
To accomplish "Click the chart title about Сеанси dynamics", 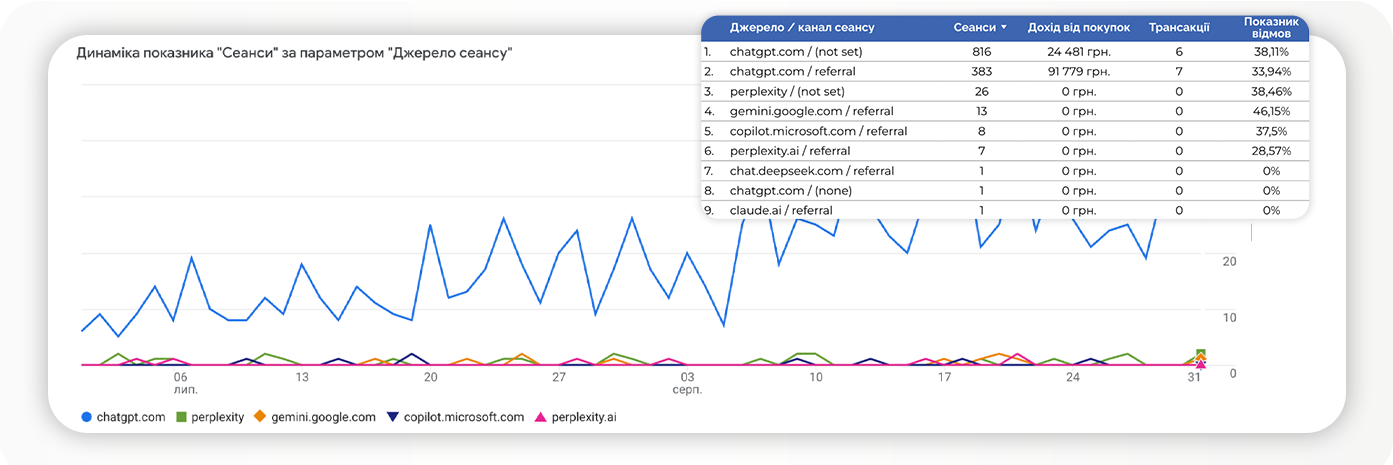I will point(295,53).
